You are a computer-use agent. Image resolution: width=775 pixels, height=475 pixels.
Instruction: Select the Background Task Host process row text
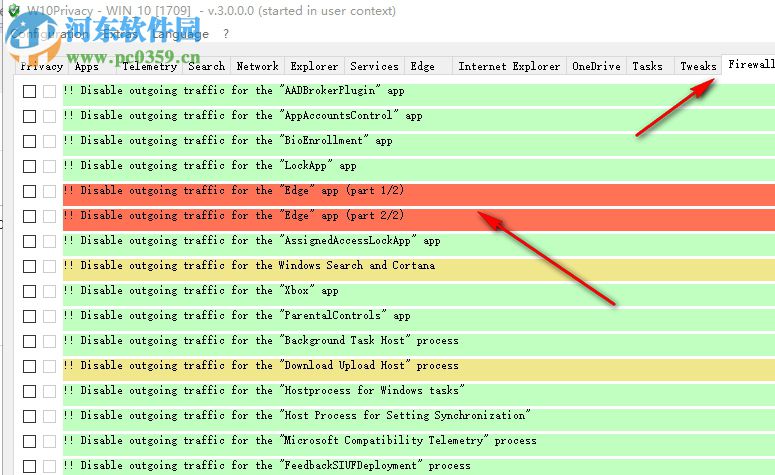[261, 341]
